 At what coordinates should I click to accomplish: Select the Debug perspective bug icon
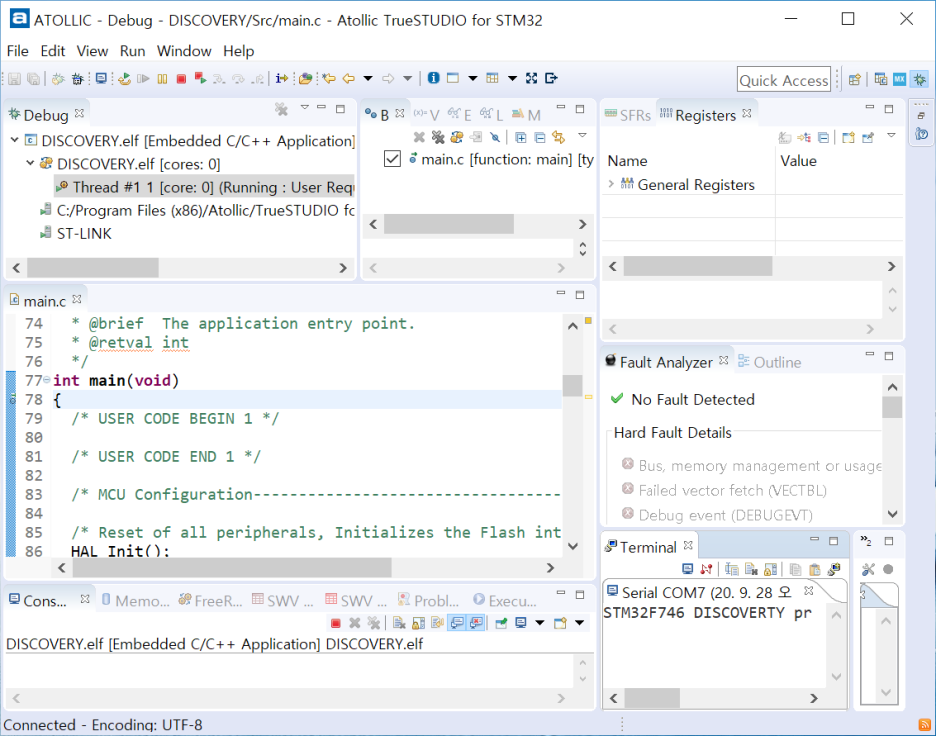pos(920,79)
